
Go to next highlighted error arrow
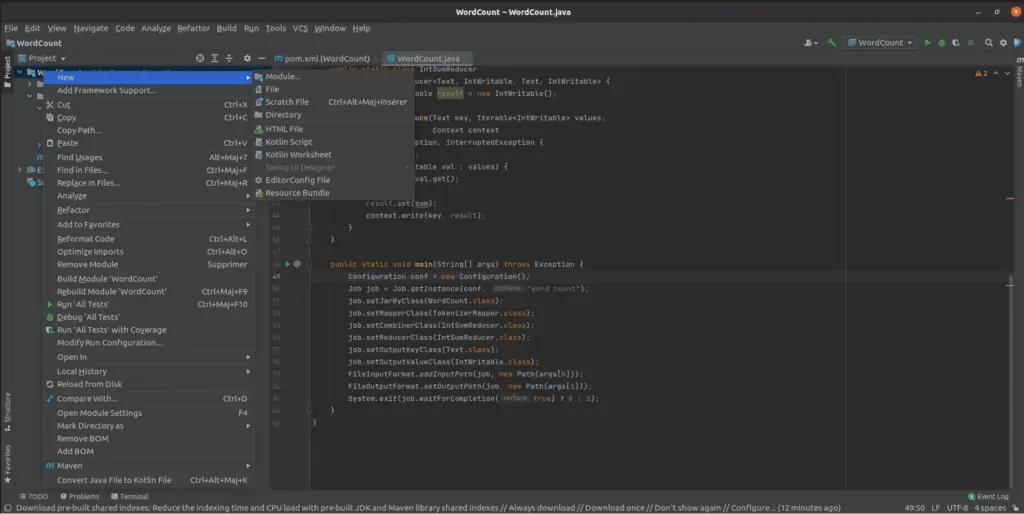(x=1007, y=73)
